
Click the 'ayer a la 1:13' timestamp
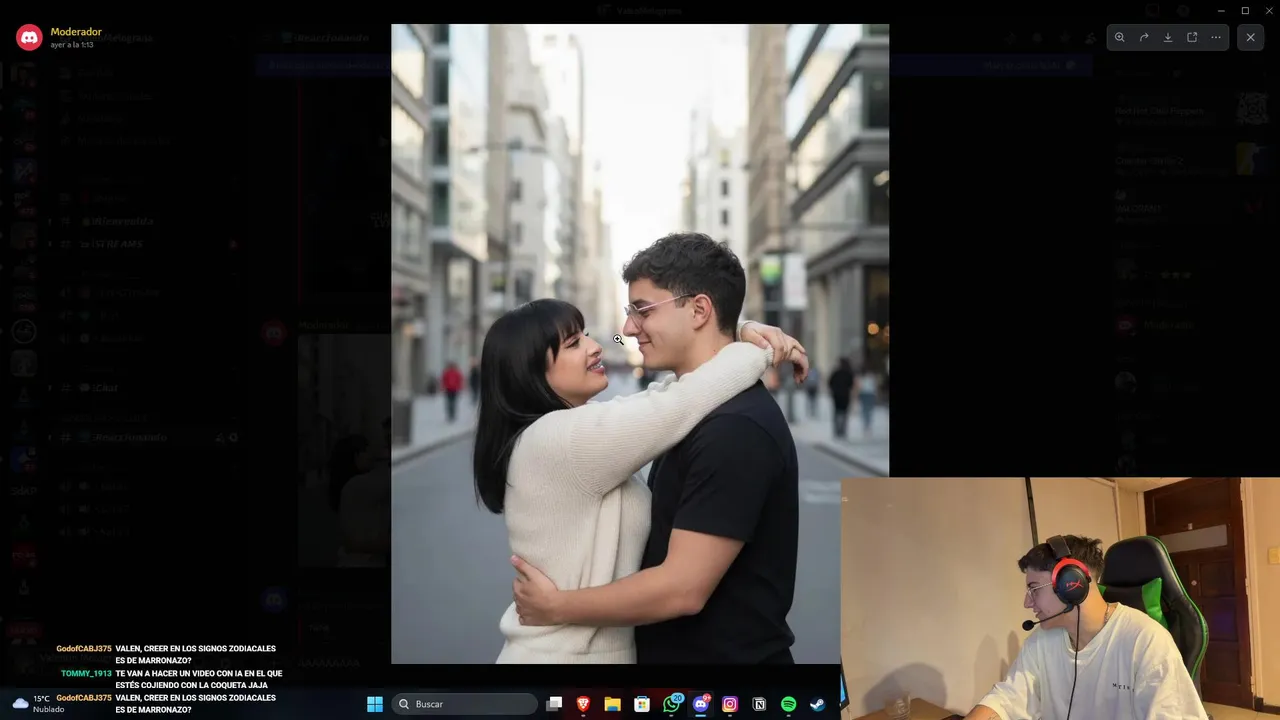(72, 45)
